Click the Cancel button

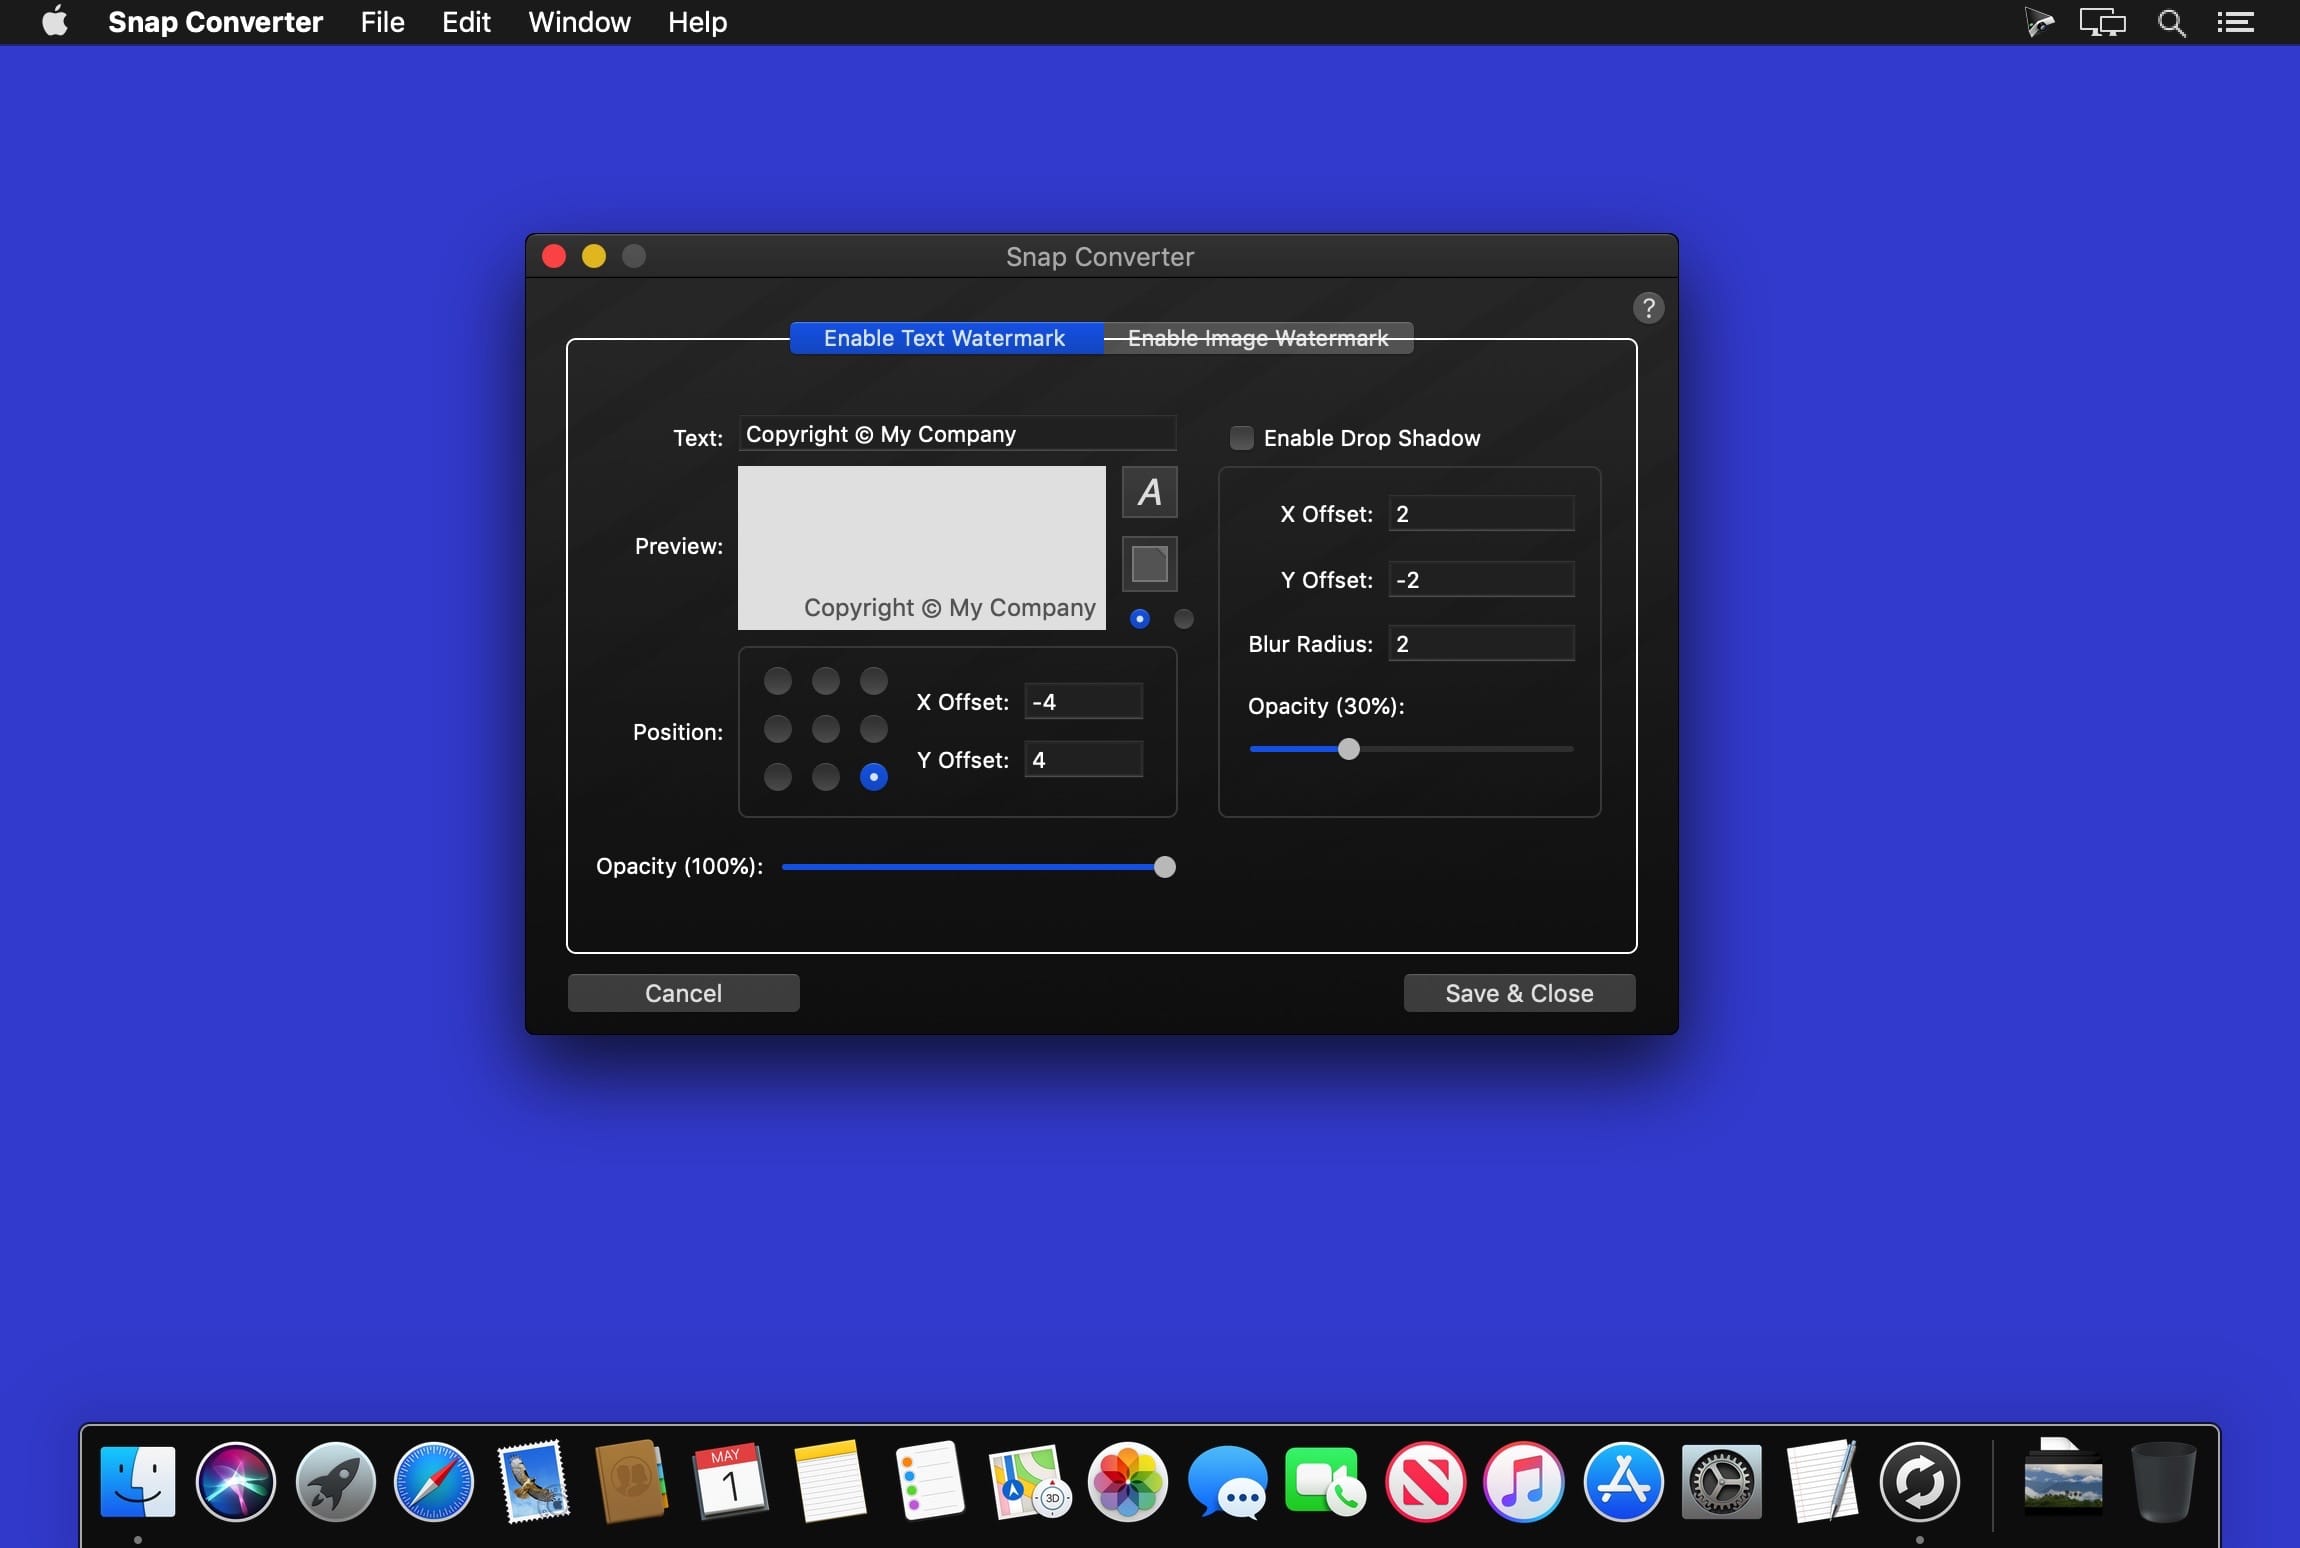683,993
